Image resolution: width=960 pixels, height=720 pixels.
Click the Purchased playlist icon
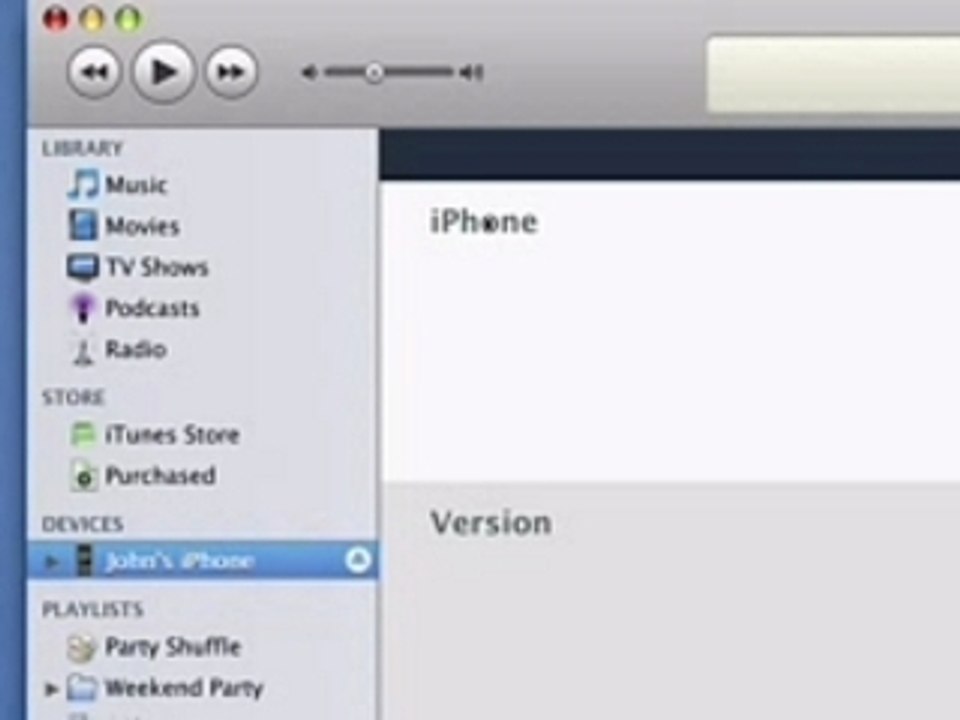click(x=84, y=476)
